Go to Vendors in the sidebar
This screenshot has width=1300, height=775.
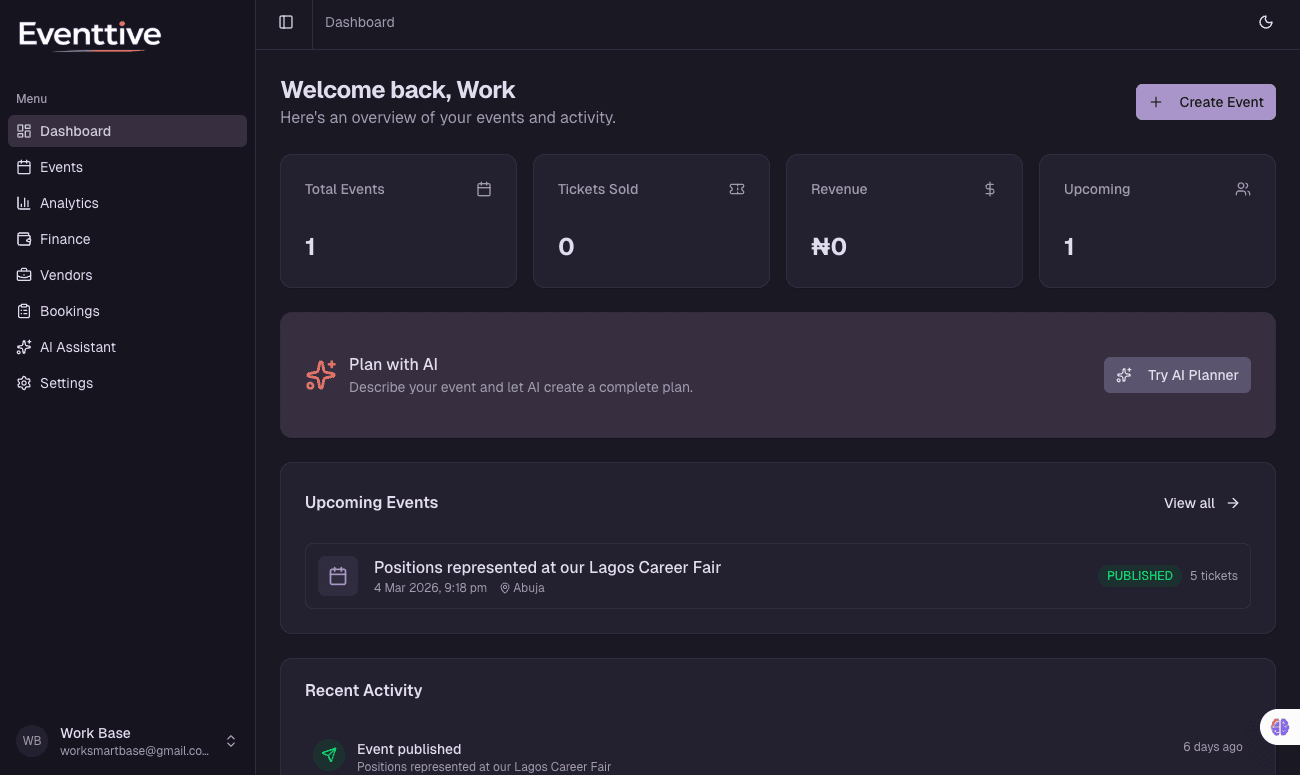tap(66, 275)
